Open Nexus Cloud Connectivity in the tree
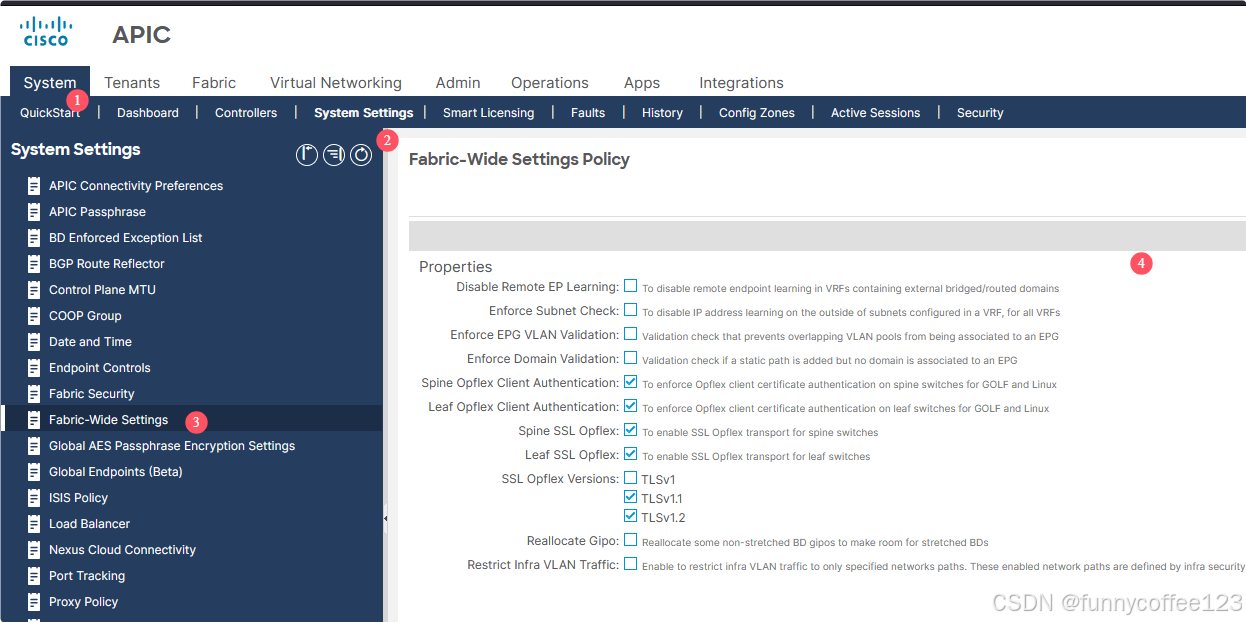Image resolution: width=1246 pixels, height=622 pixels. (x=122, y=550)
